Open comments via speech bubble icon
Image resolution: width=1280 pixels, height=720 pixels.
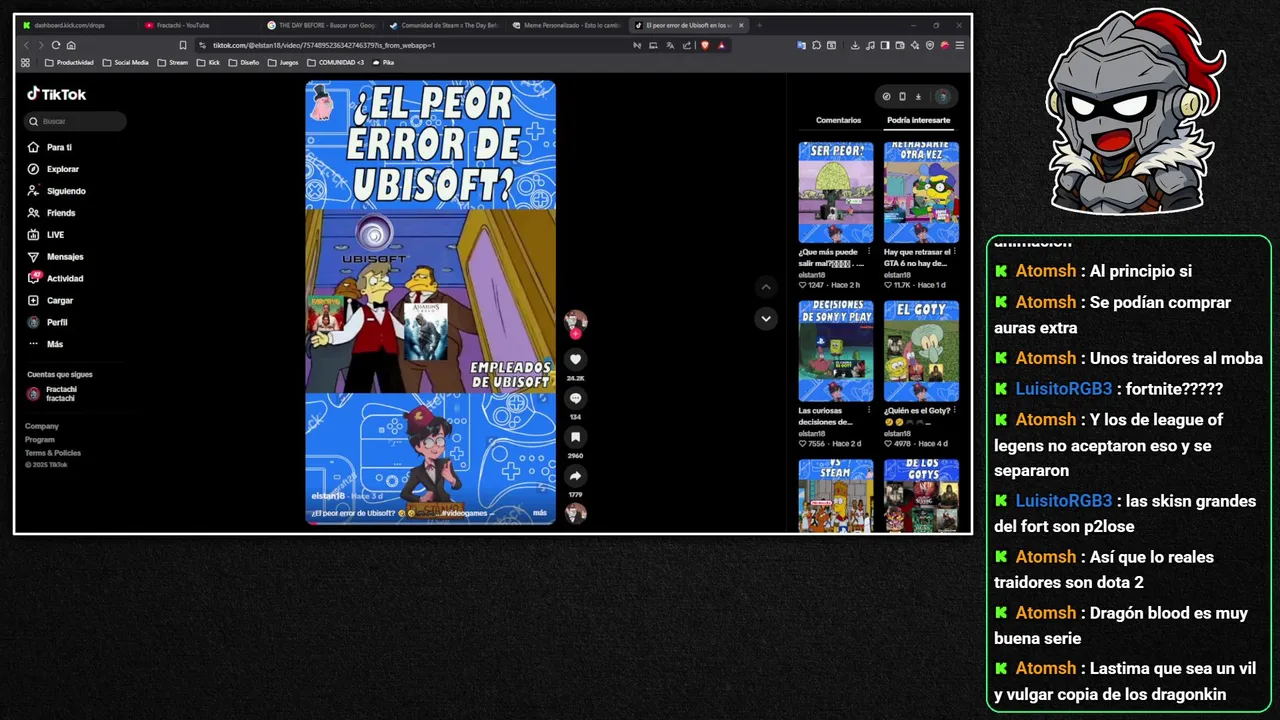pos(575,398)
